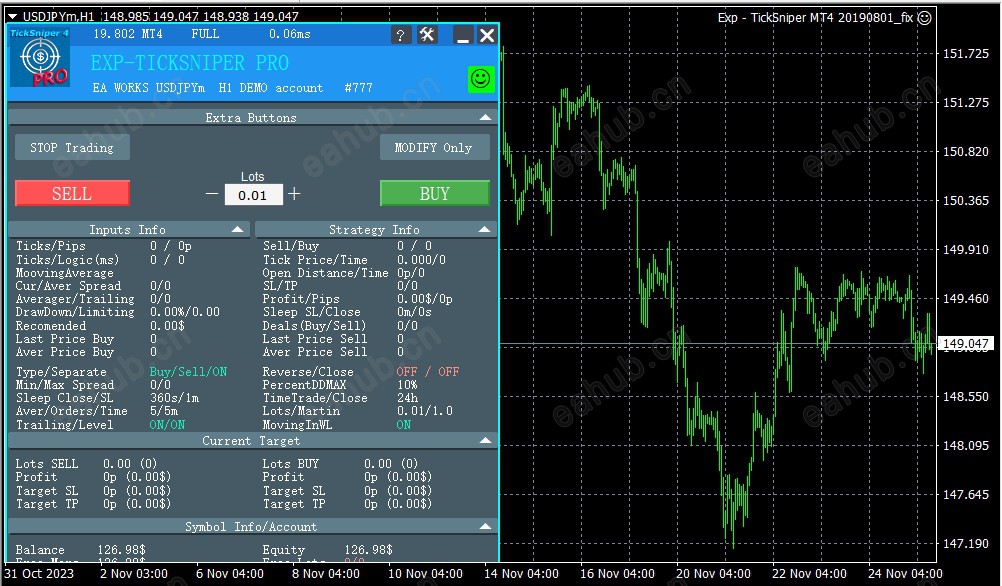Click the 'EA WORKS USDJPYm' status text
The height and width of the screenshot is (586, 1002).
click(148, 88)
